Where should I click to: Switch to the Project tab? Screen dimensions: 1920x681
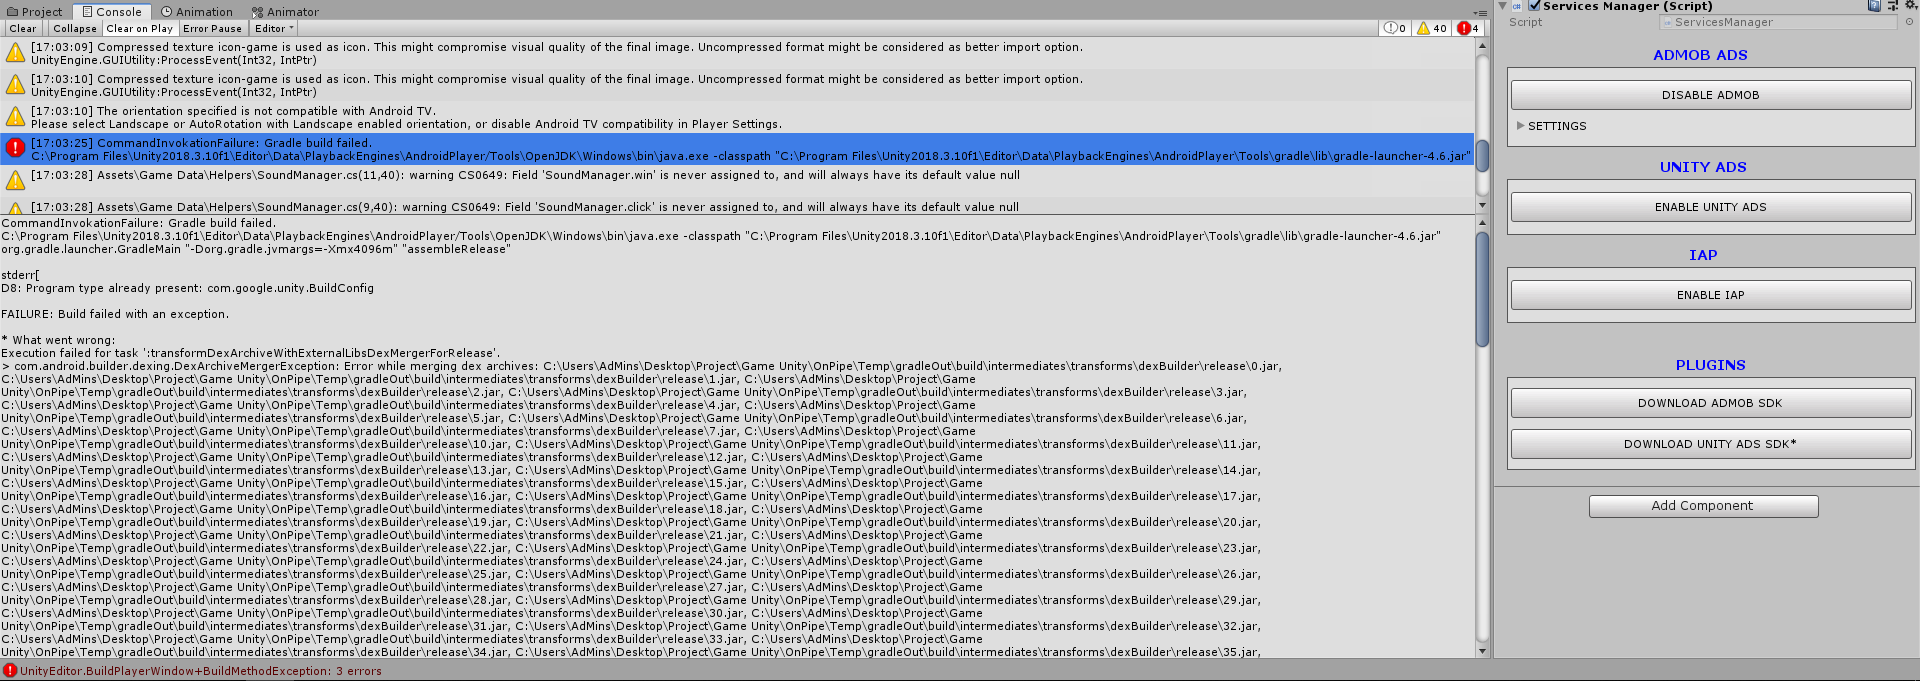coord(35,12)
